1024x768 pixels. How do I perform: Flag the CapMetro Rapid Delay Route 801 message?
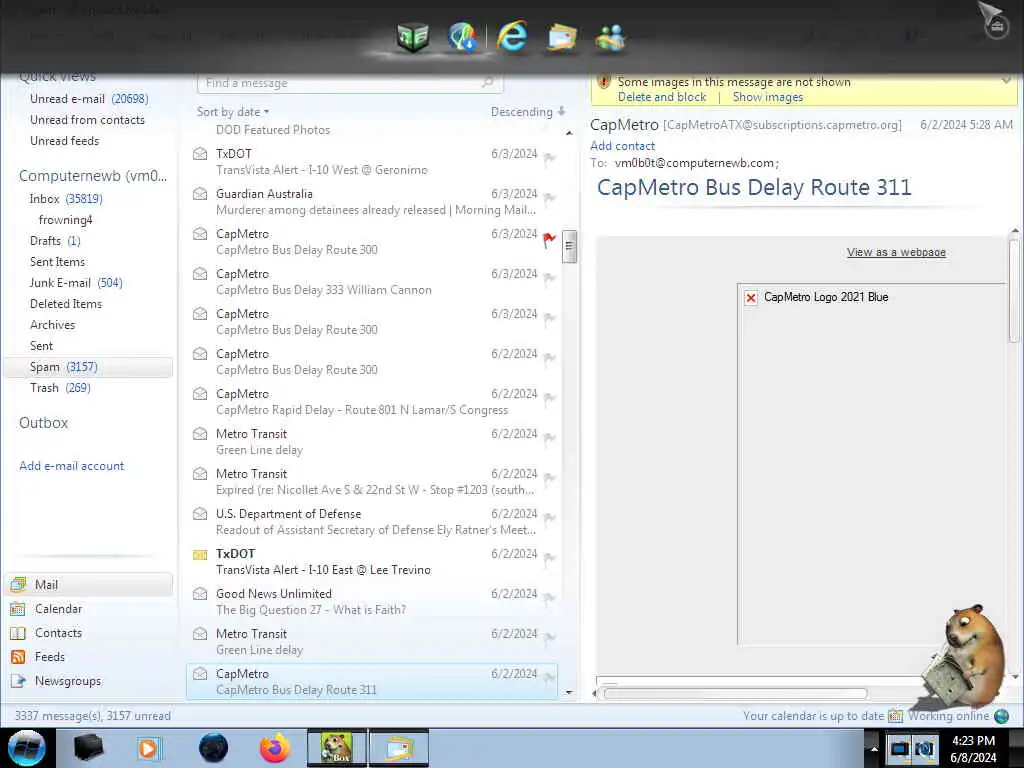550,398
